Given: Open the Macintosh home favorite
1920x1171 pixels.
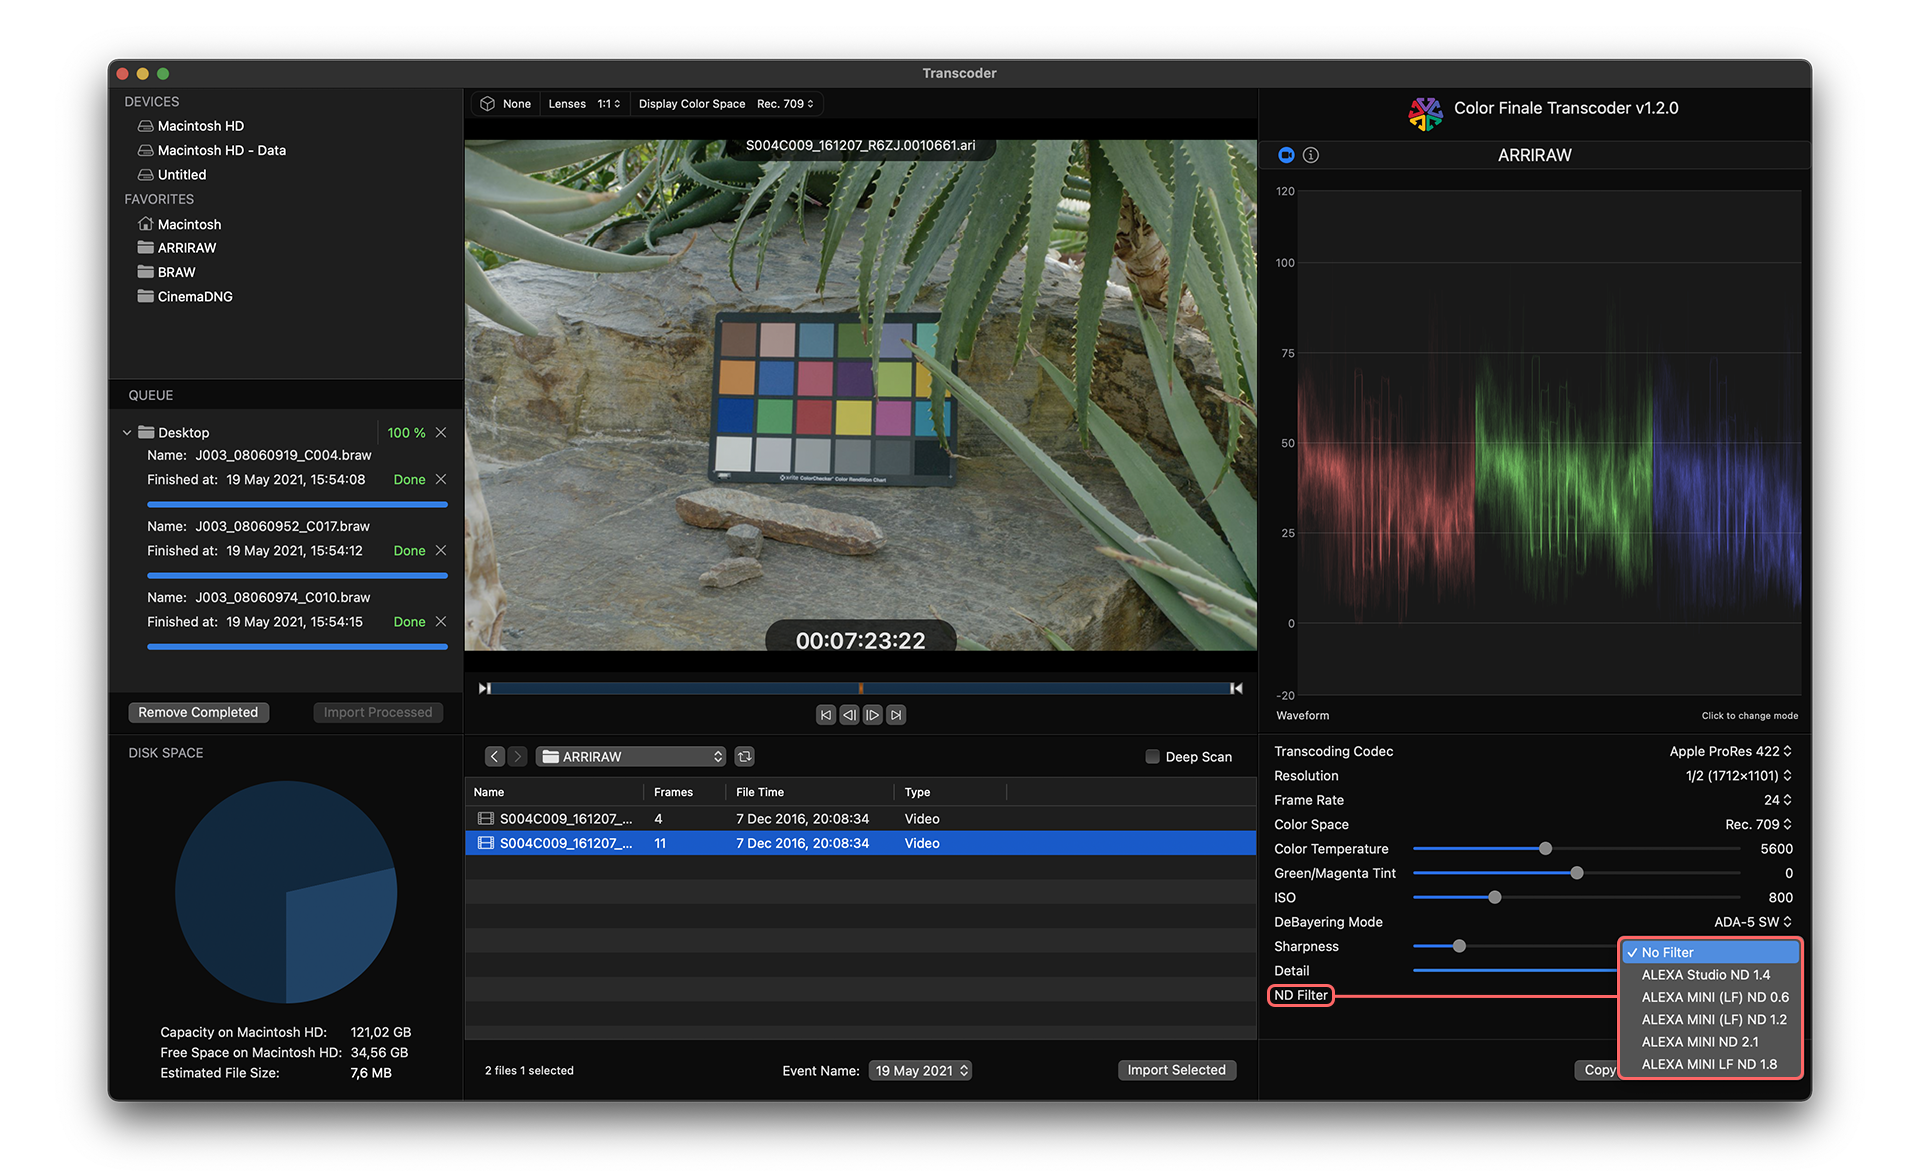Looking at the screenshot, I should click(x=189, y=224).
